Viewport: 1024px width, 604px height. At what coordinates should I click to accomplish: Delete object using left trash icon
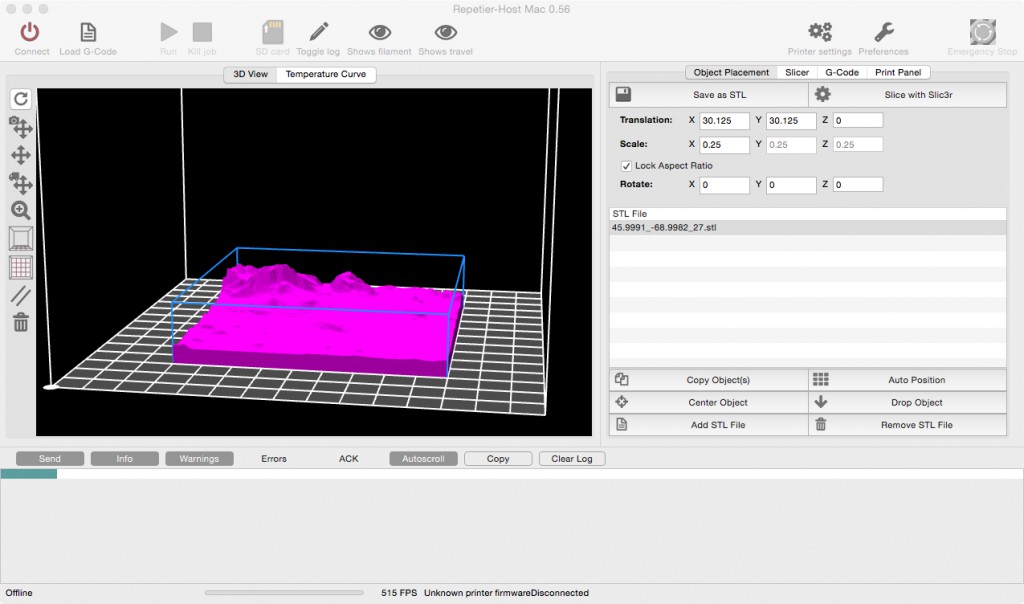(x=21, y=322)
